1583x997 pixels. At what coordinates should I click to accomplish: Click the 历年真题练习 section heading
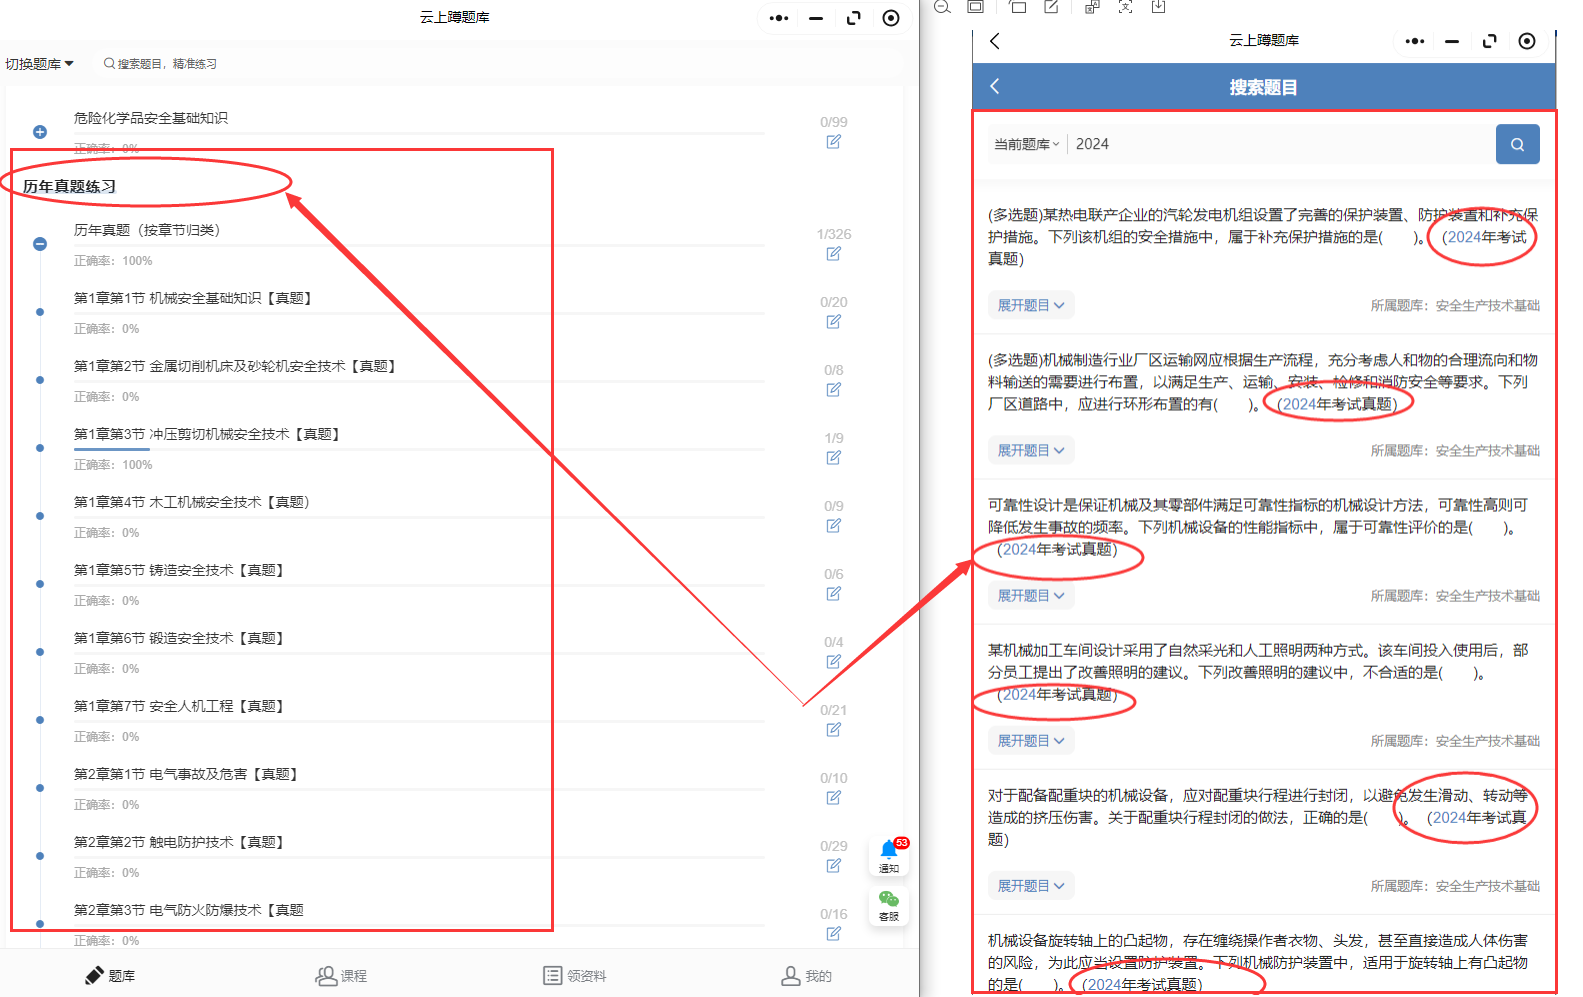point(70,186)
